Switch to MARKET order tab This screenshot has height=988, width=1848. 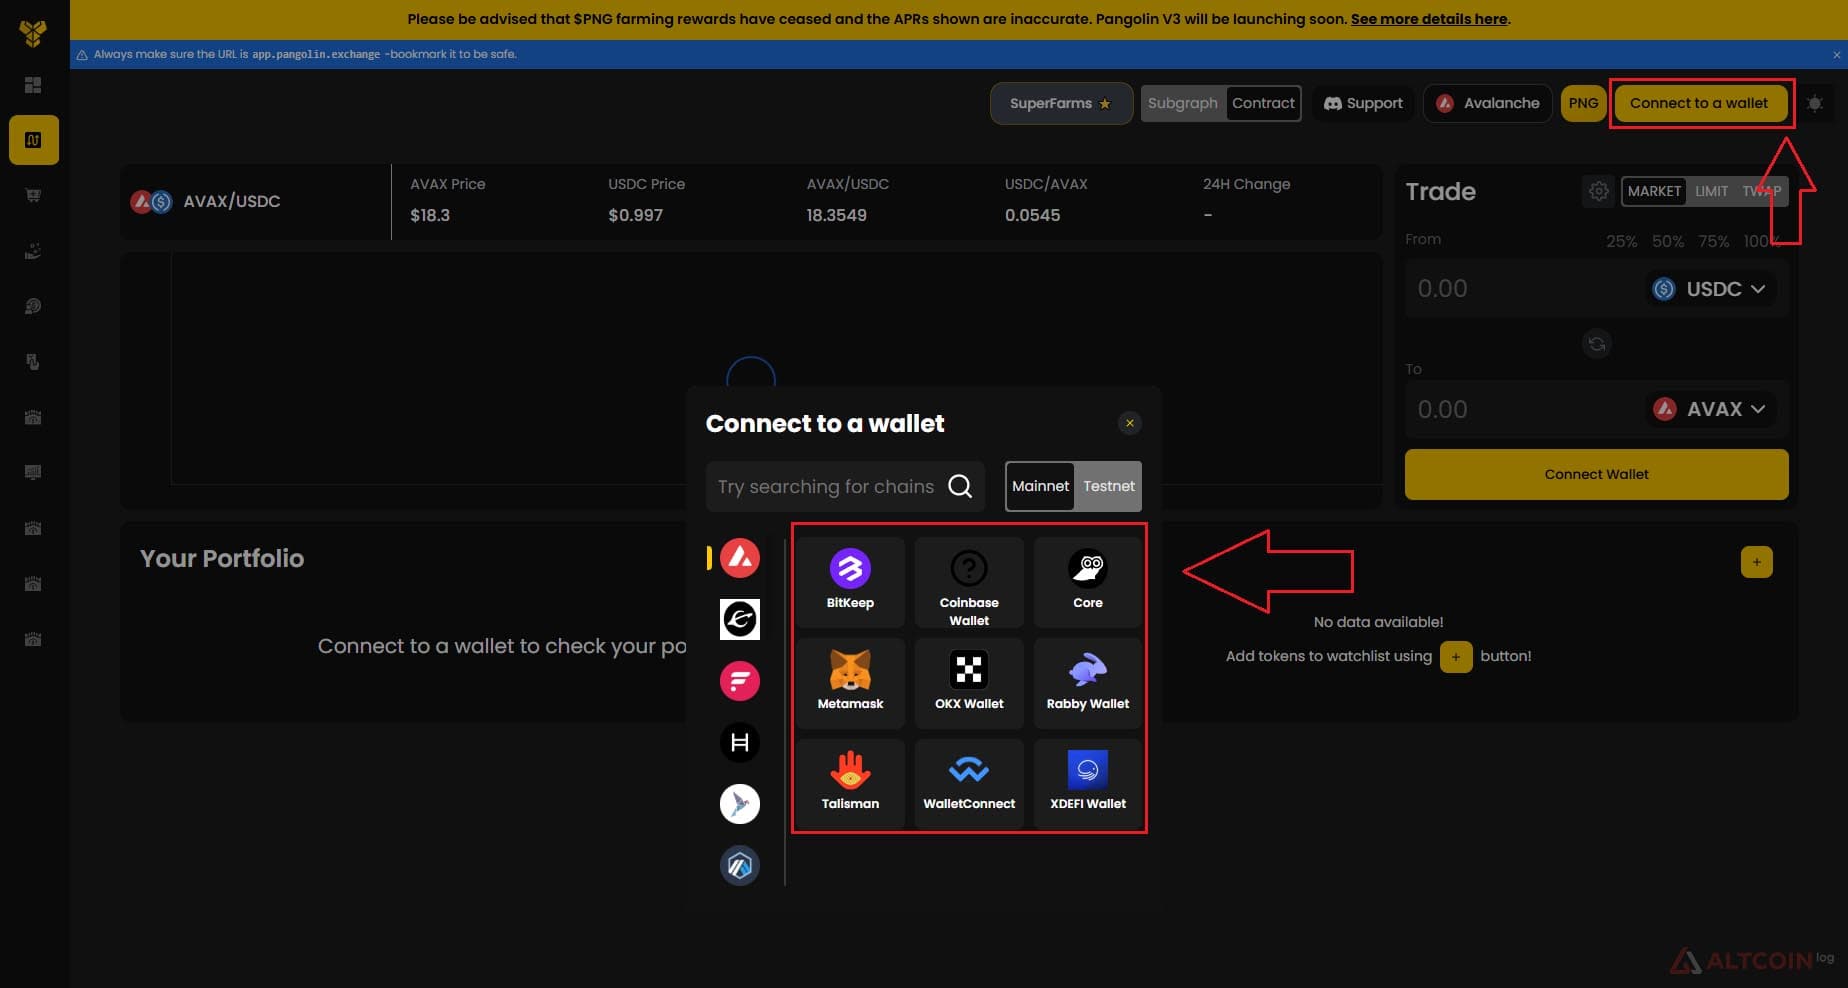point(1654,191)
